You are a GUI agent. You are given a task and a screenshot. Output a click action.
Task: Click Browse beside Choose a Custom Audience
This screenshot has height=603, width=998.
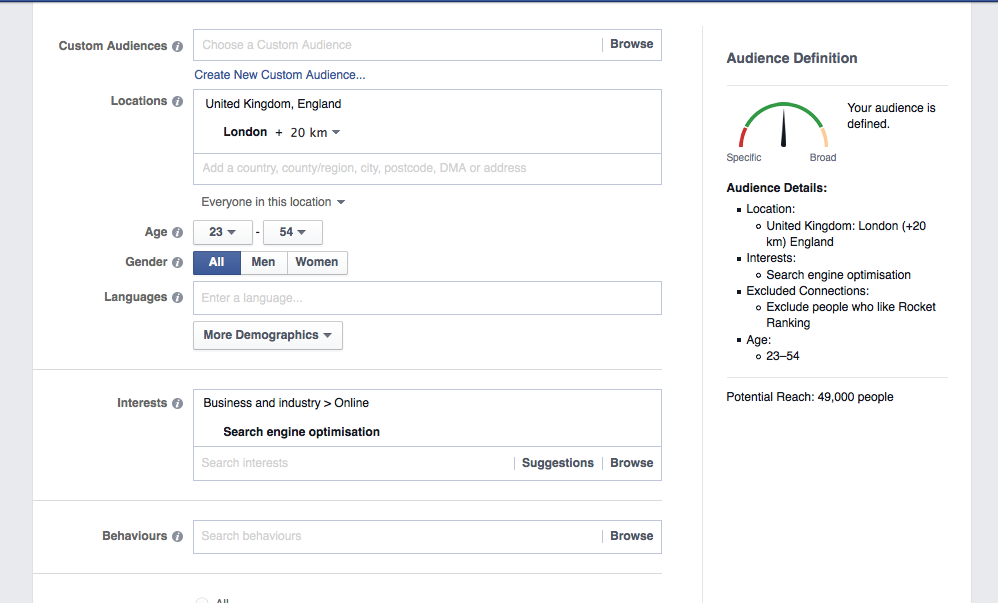coord(631,44)
